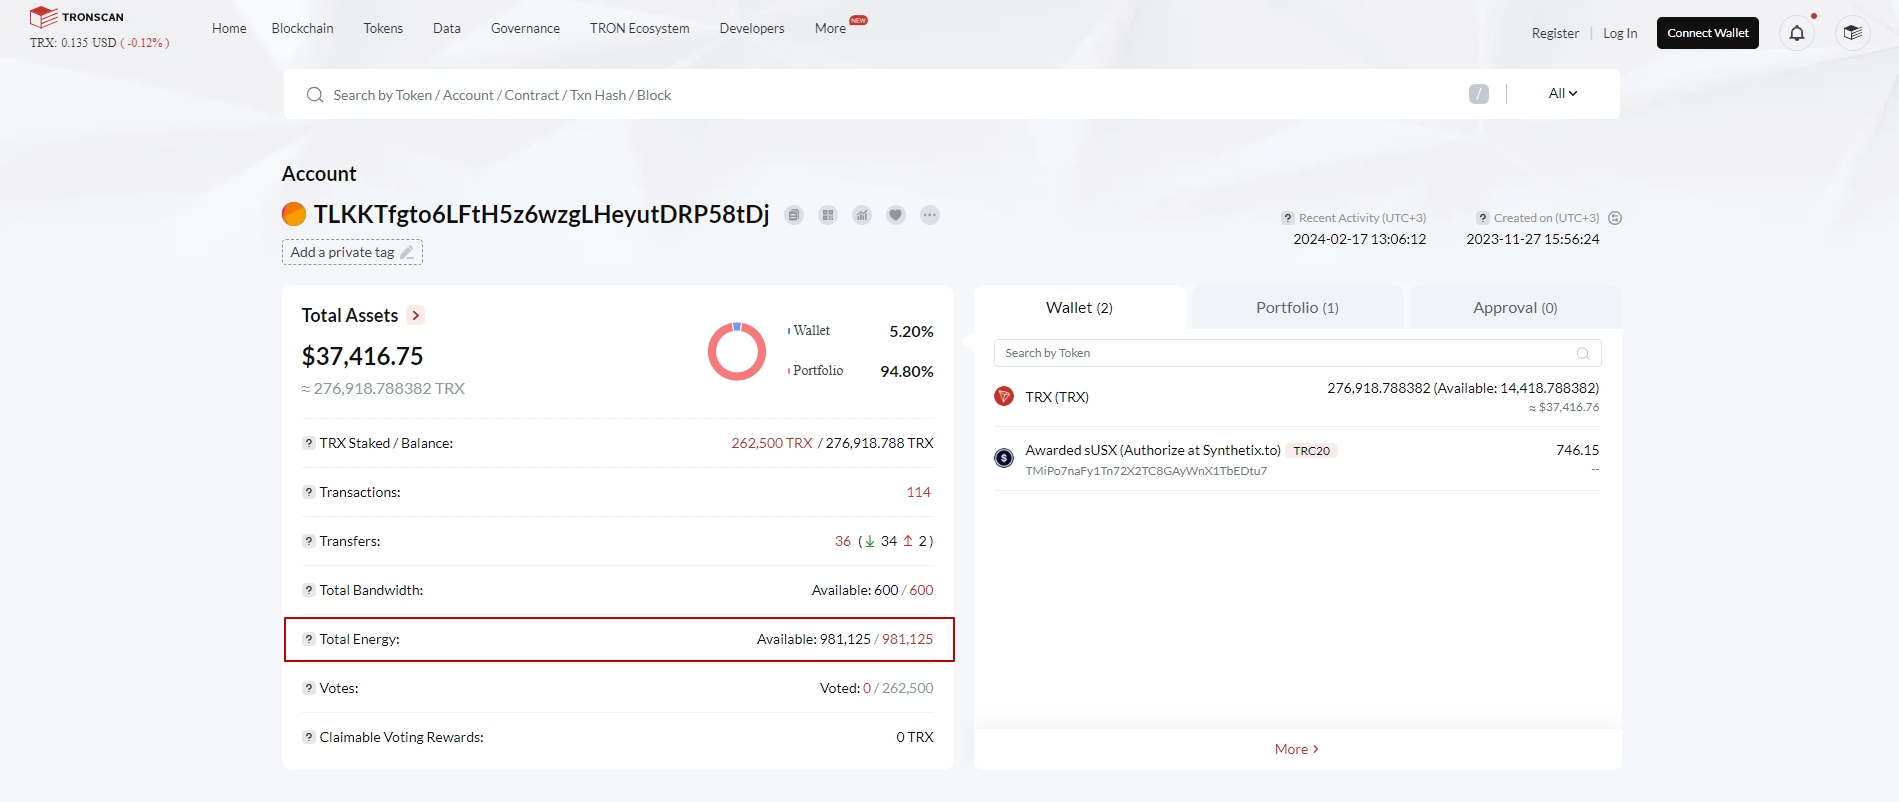Click sUSX token logo in wallet list
The height and width of the screenshot is (802, 1899).
1004,458
